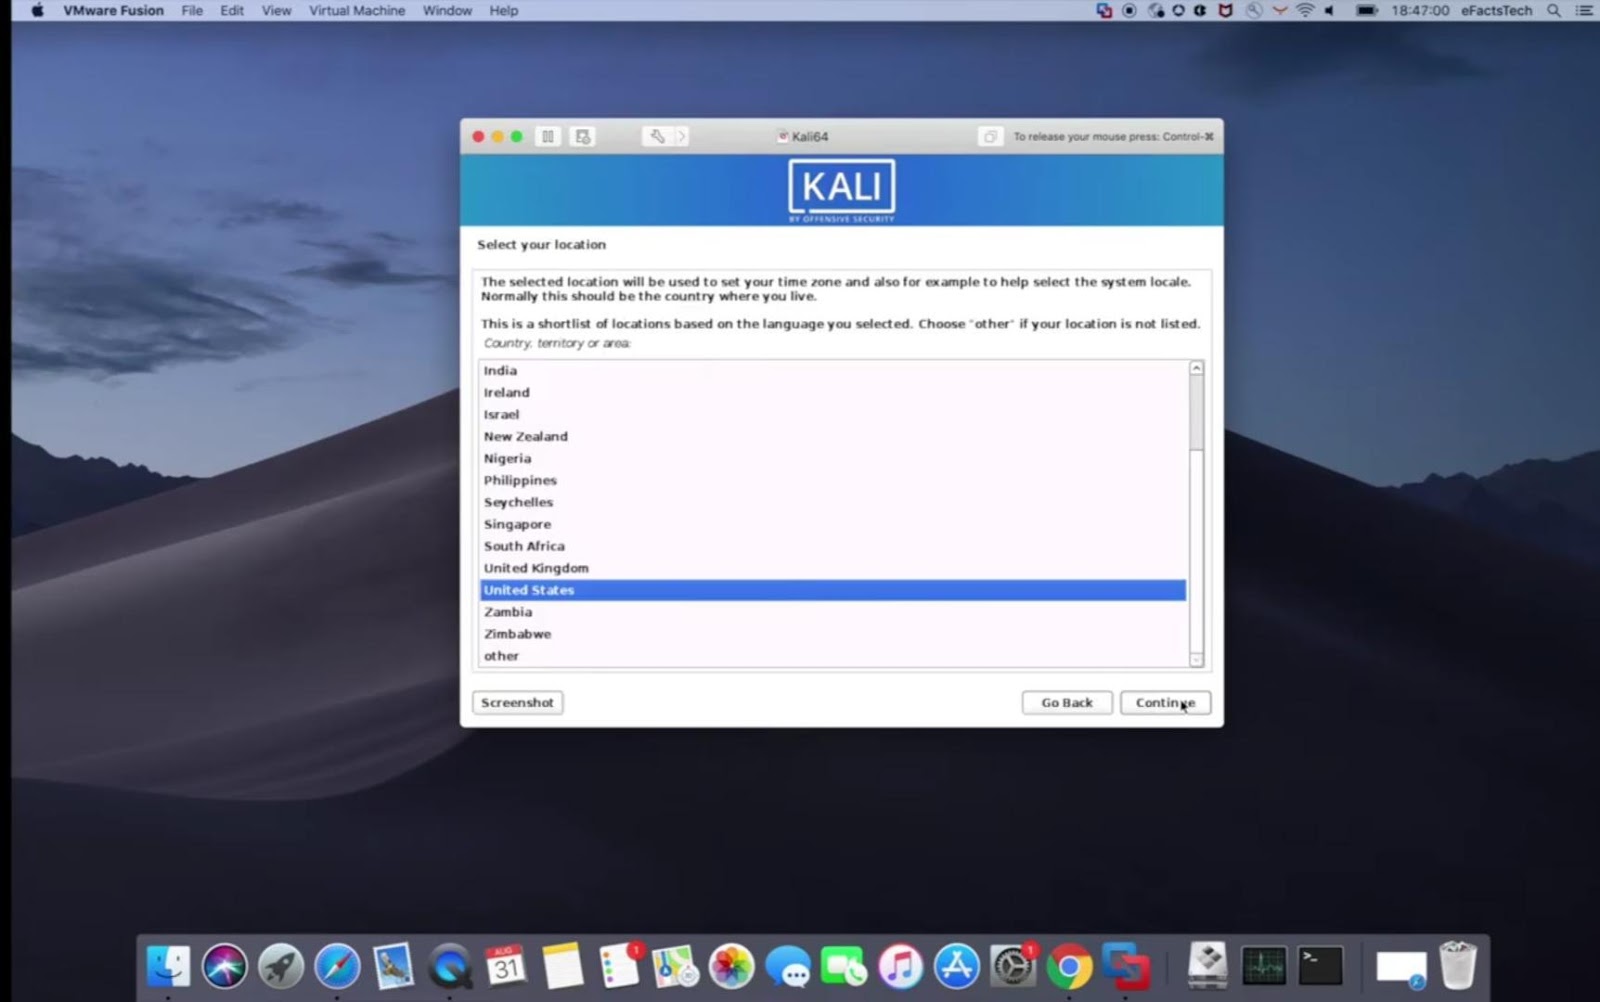Select United States in the location list
The image size is (1600, 1002).
(833, 590)
